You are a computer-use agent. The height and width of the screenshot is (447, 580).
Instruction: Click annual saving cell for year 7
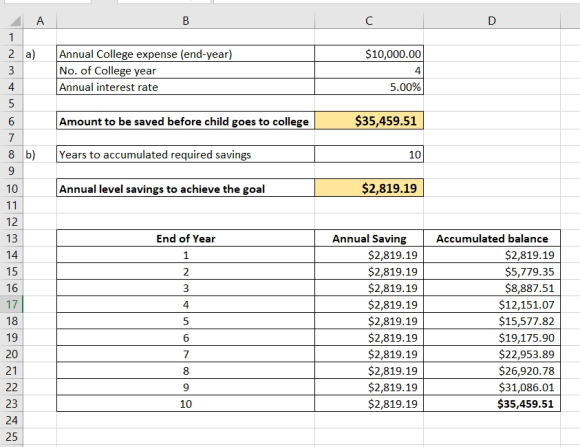coord(369,354)
